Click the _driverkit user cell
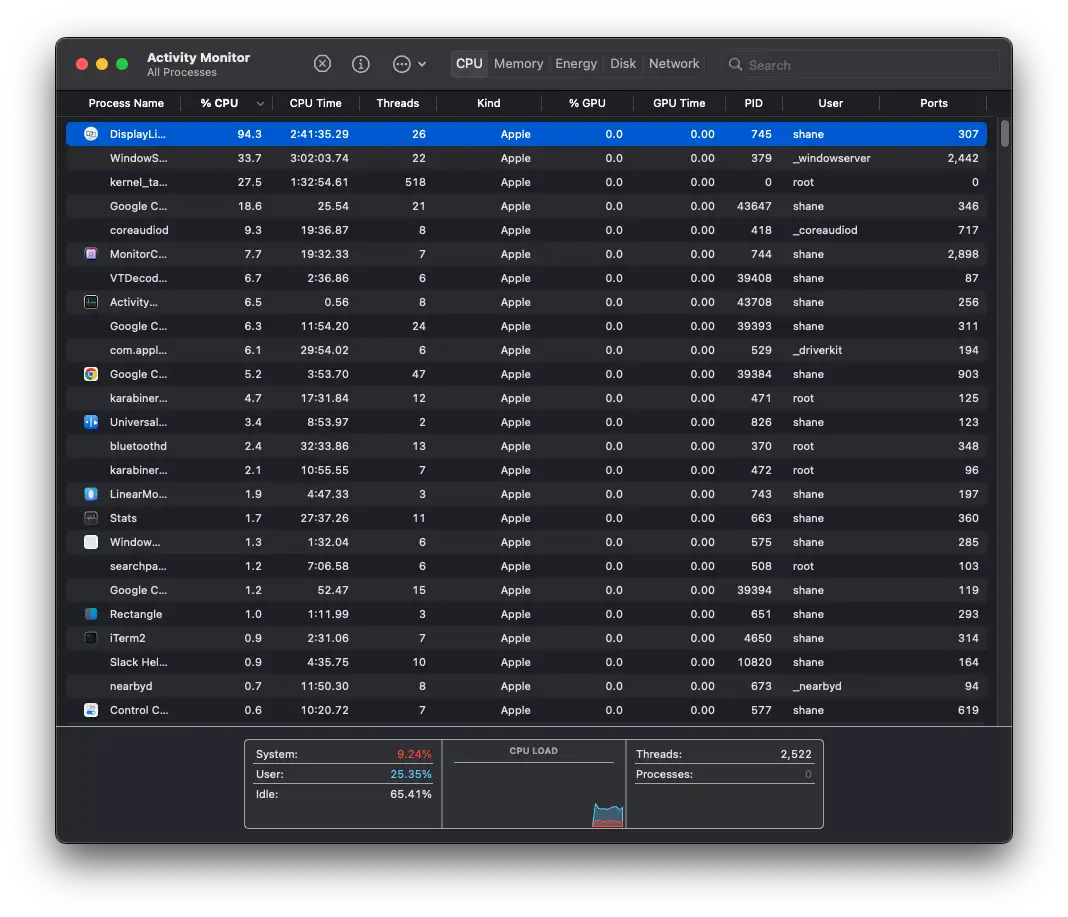 coord(817,350)
